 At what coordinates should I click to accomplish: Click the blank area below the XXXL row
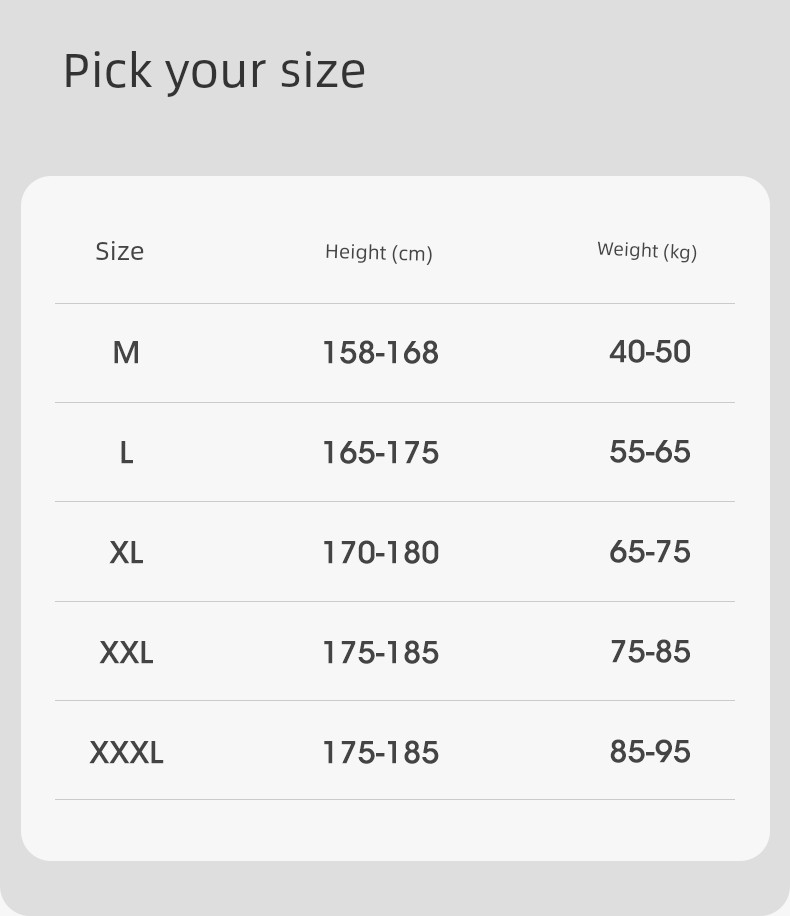pyautogui.click(x=395, y=830)
